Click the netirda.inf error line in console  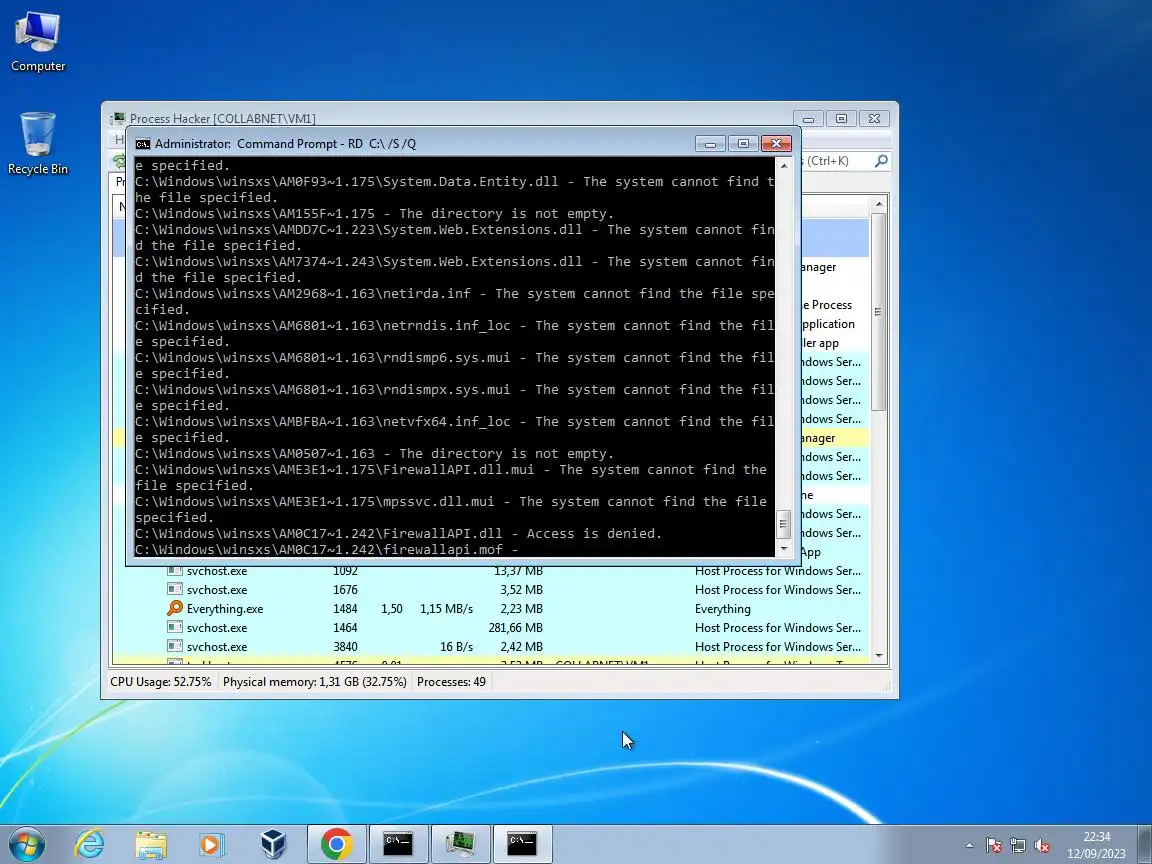pos(454,301)
